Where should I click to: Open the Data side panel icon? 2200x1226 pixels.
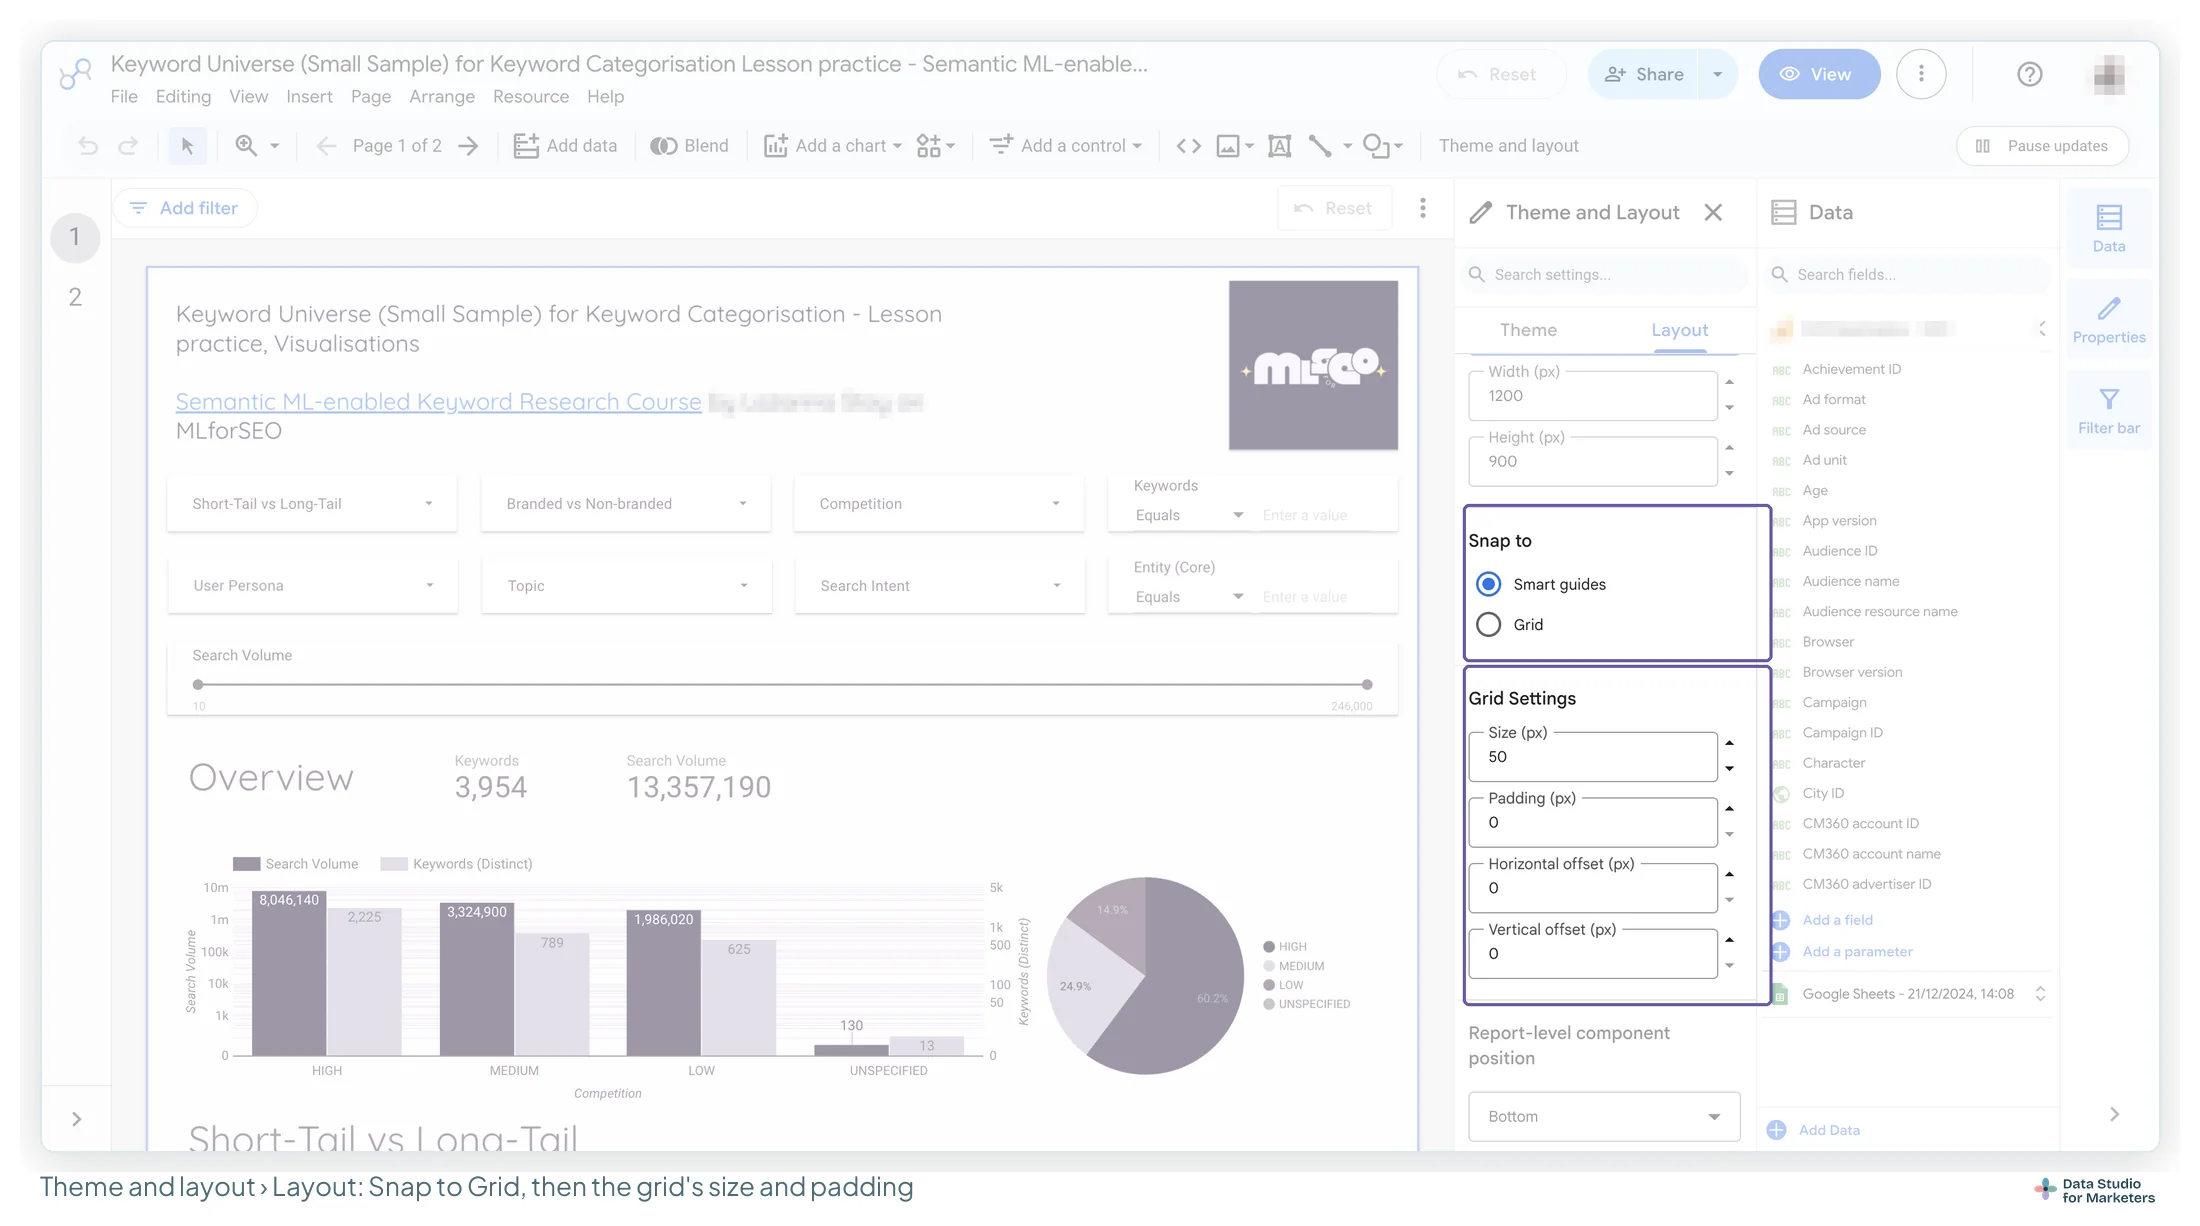pos(2109,229)
